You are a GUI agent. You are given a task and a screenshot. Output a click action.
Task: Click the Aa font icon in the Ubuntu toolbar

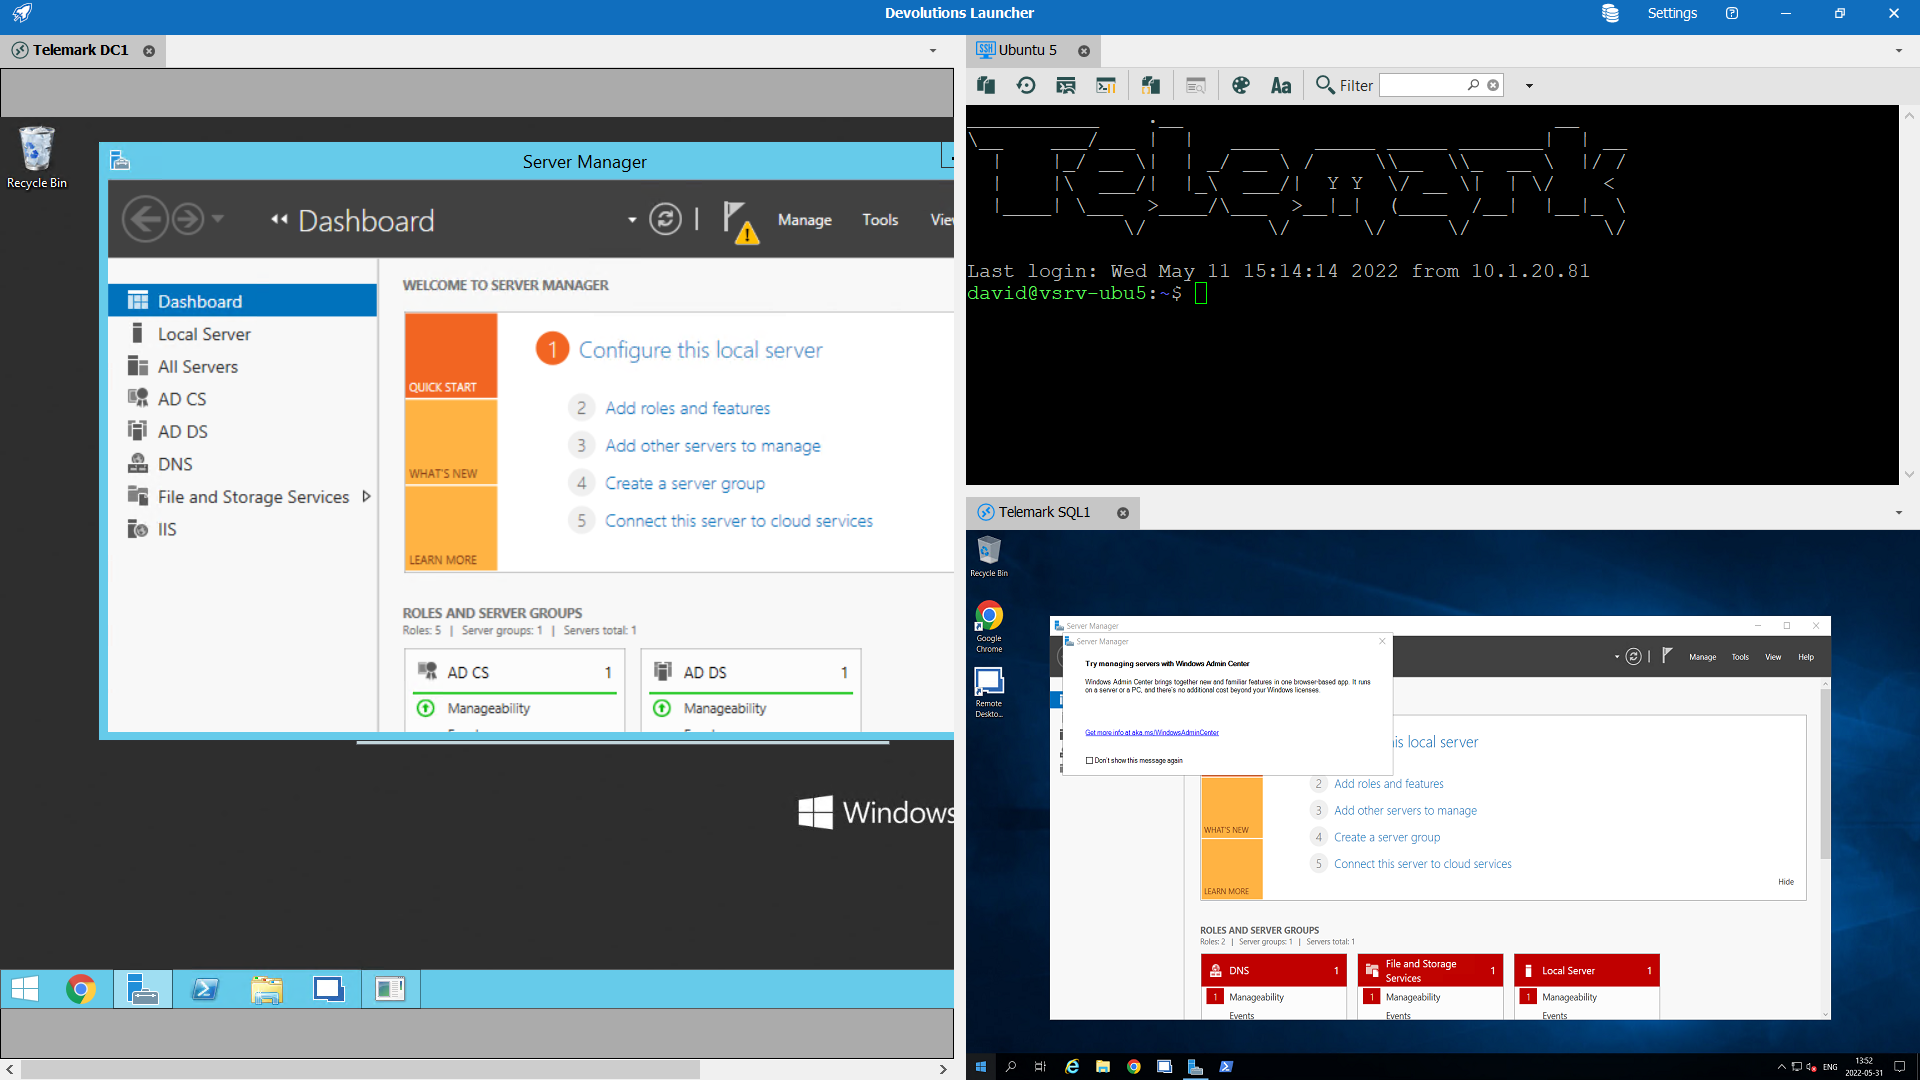click(x=1281, y=85)
